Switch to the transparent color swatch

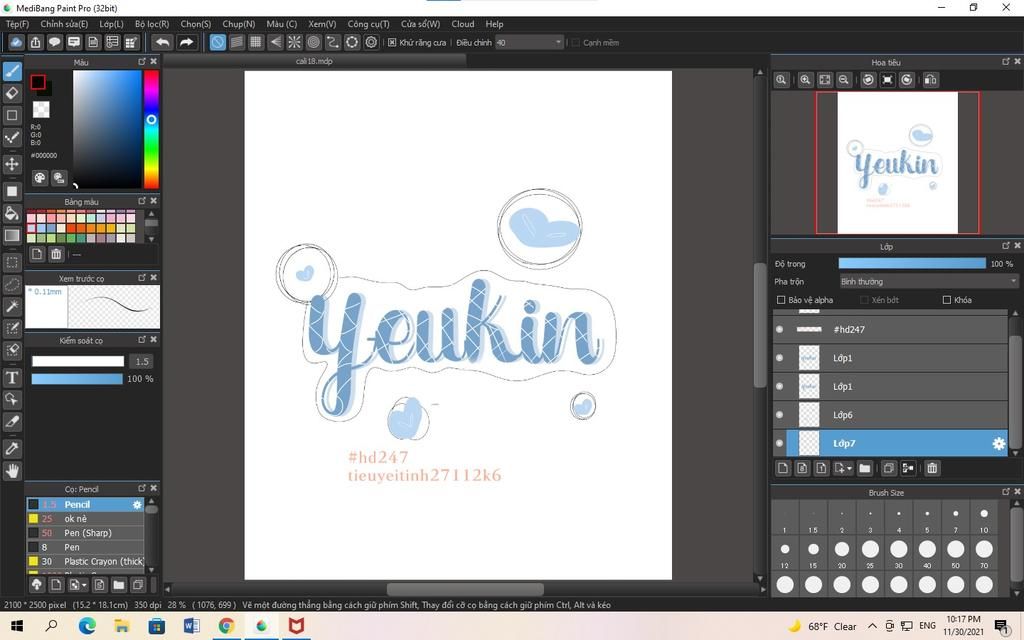pos(41,109)
